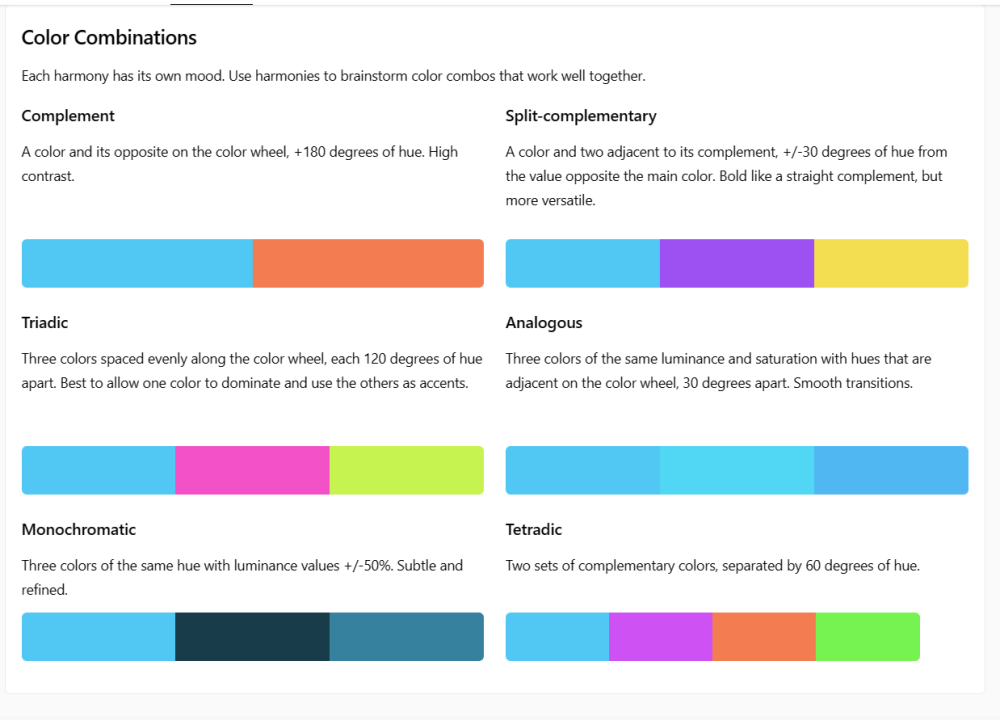Click the Color Combinations heading
The height and width of the screenshot is (720, 1000).
point(109,38)
